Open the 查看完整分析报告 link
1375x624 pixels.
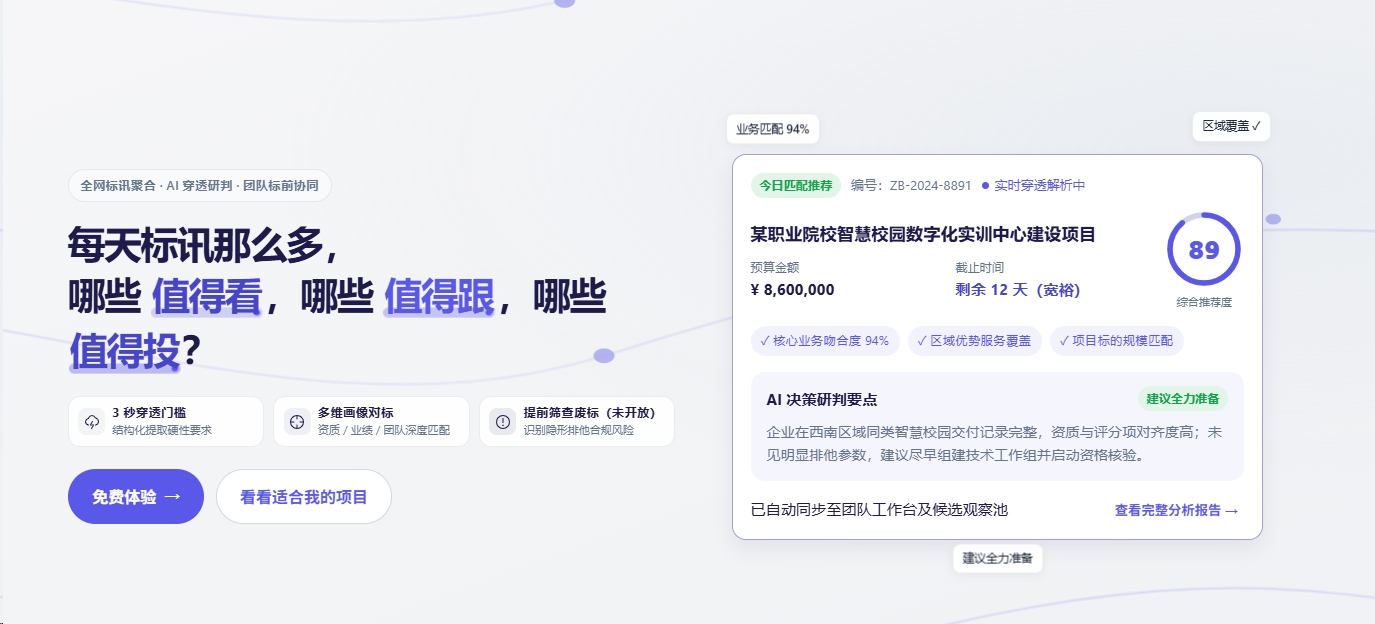click(x=1177, y=510)
